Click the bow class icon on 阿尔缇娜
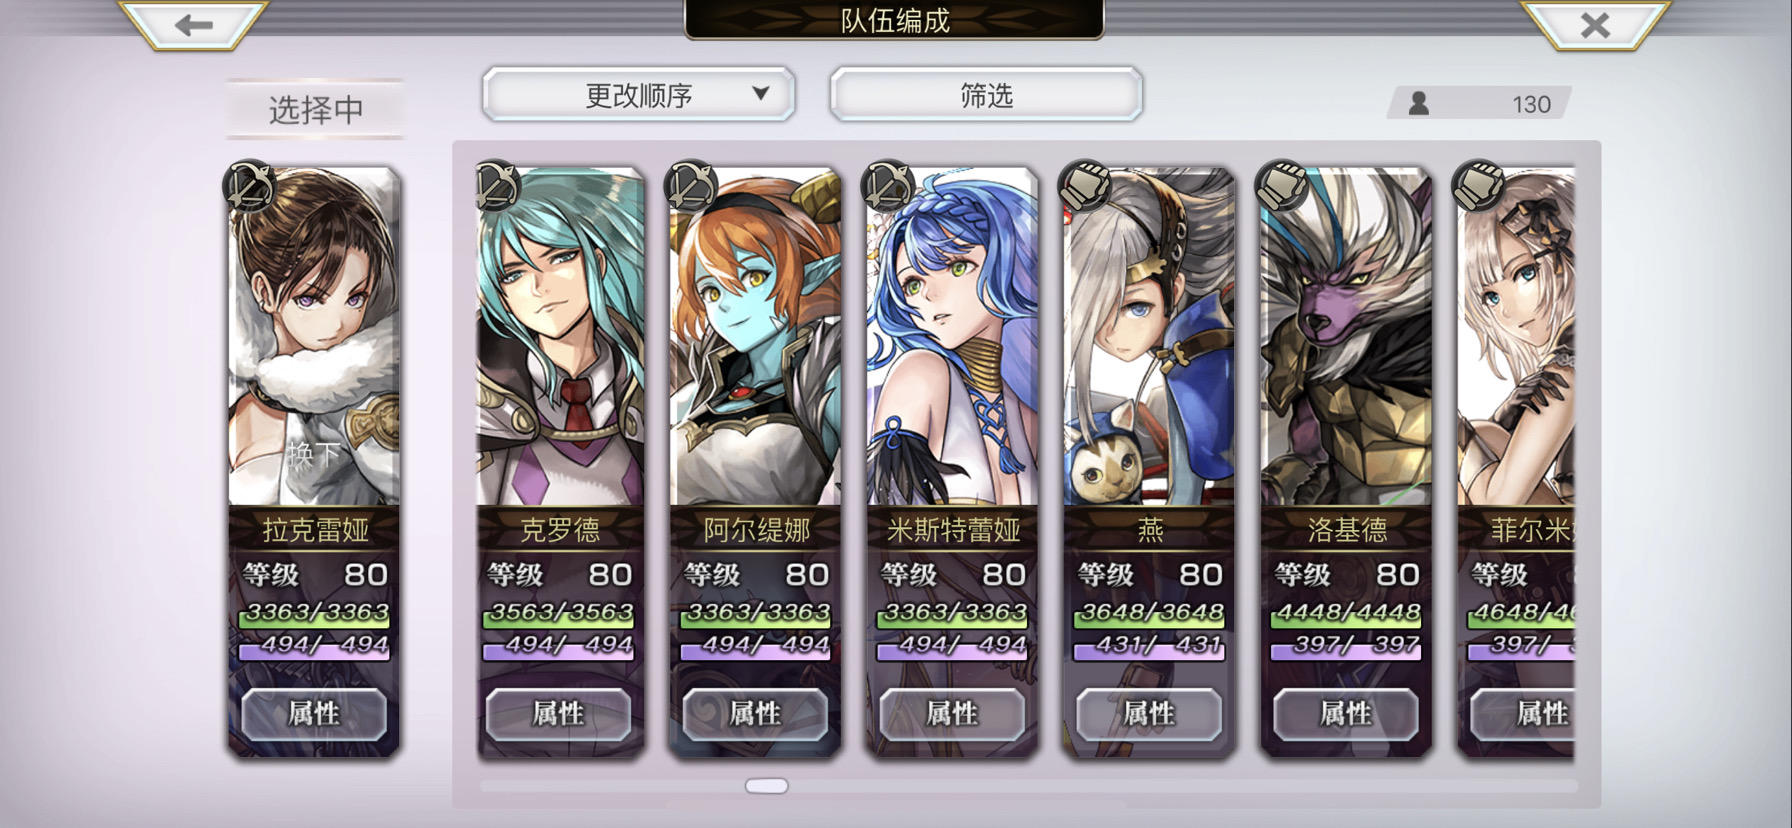The image size is (1792, 828). pos(692,186)
